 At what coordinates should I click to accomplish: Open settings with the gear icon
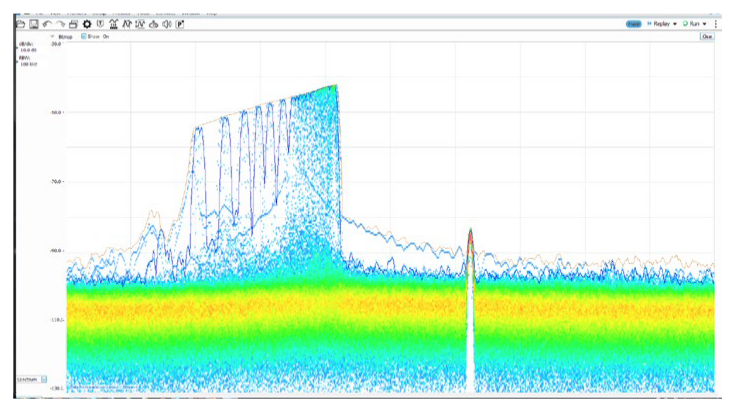pyautogui.click(x=87, y=24)
